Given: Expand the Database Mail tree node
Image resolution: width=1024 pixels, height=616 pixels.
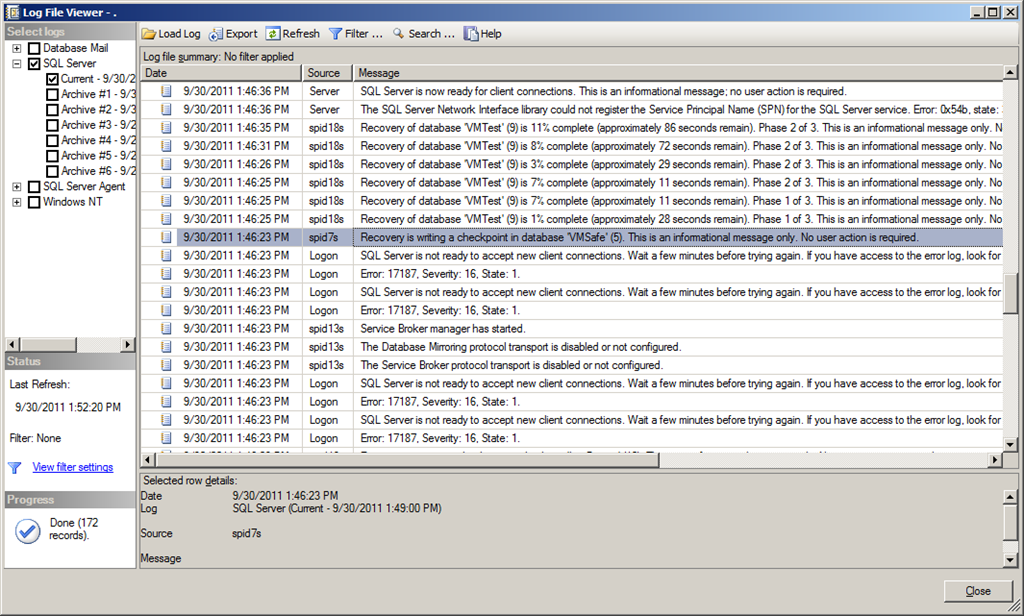Looking at the screenshot, I should (16, 48).
